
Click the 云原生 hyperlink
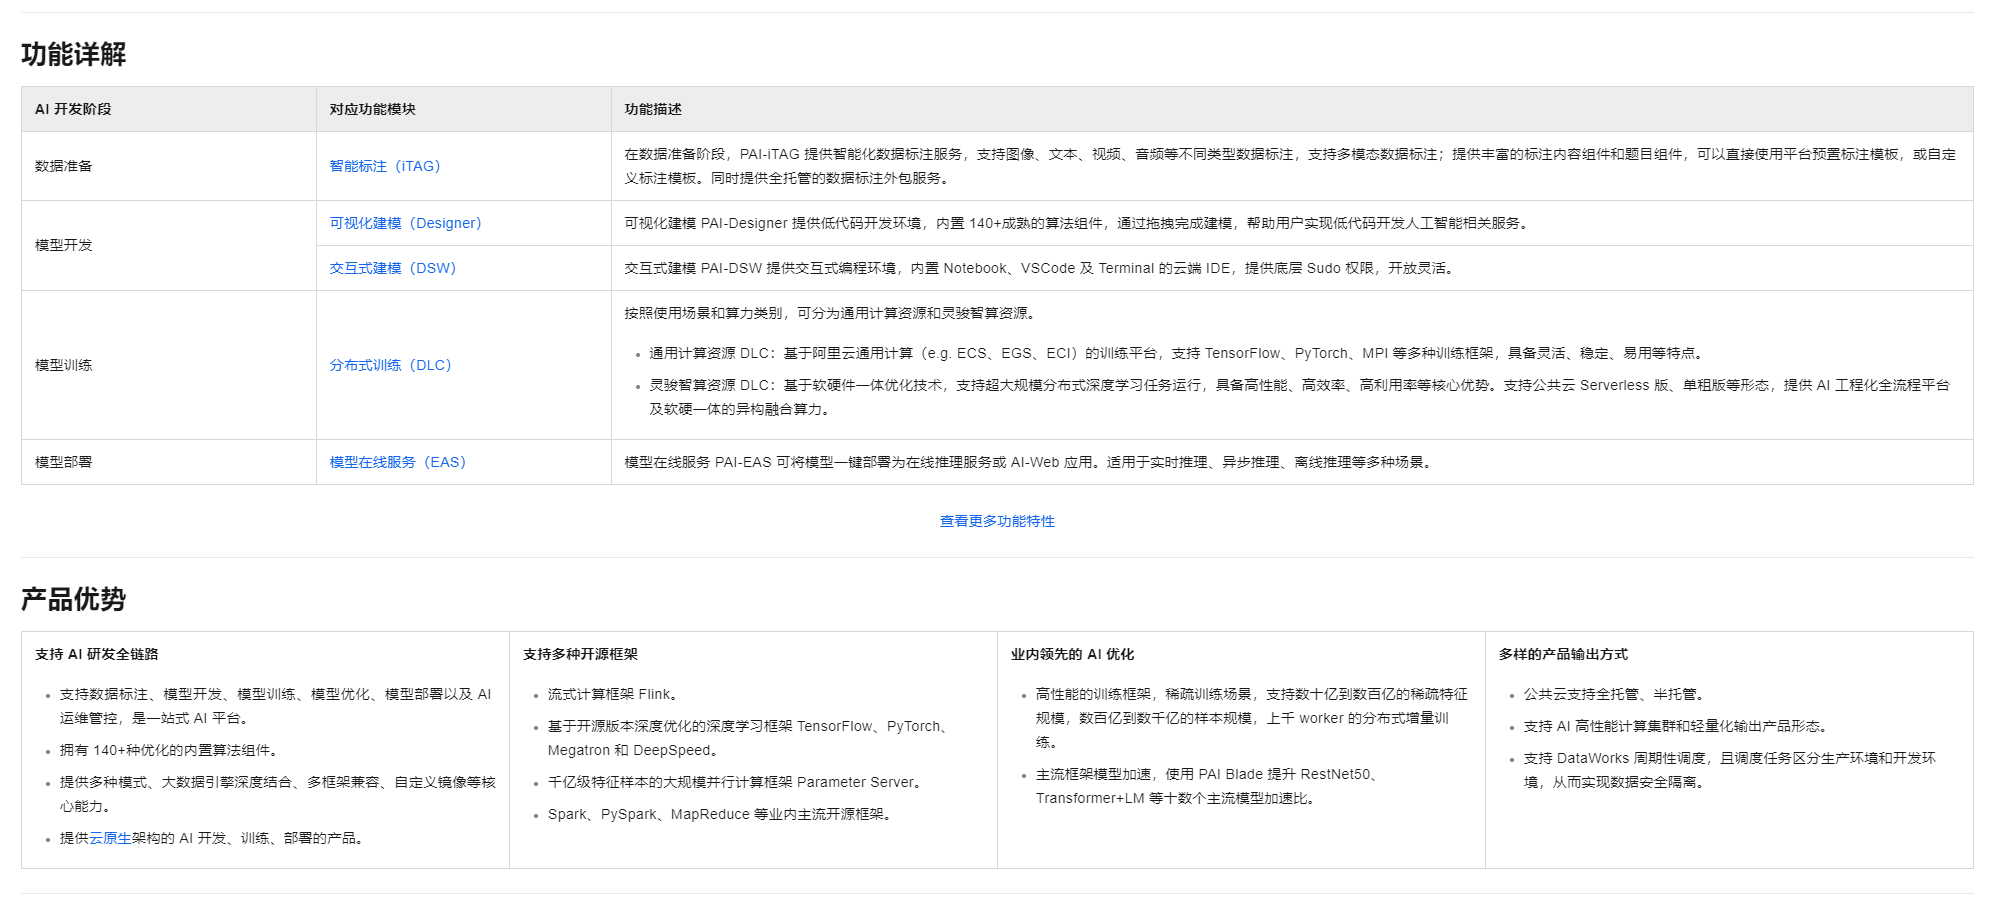[111, 838]
